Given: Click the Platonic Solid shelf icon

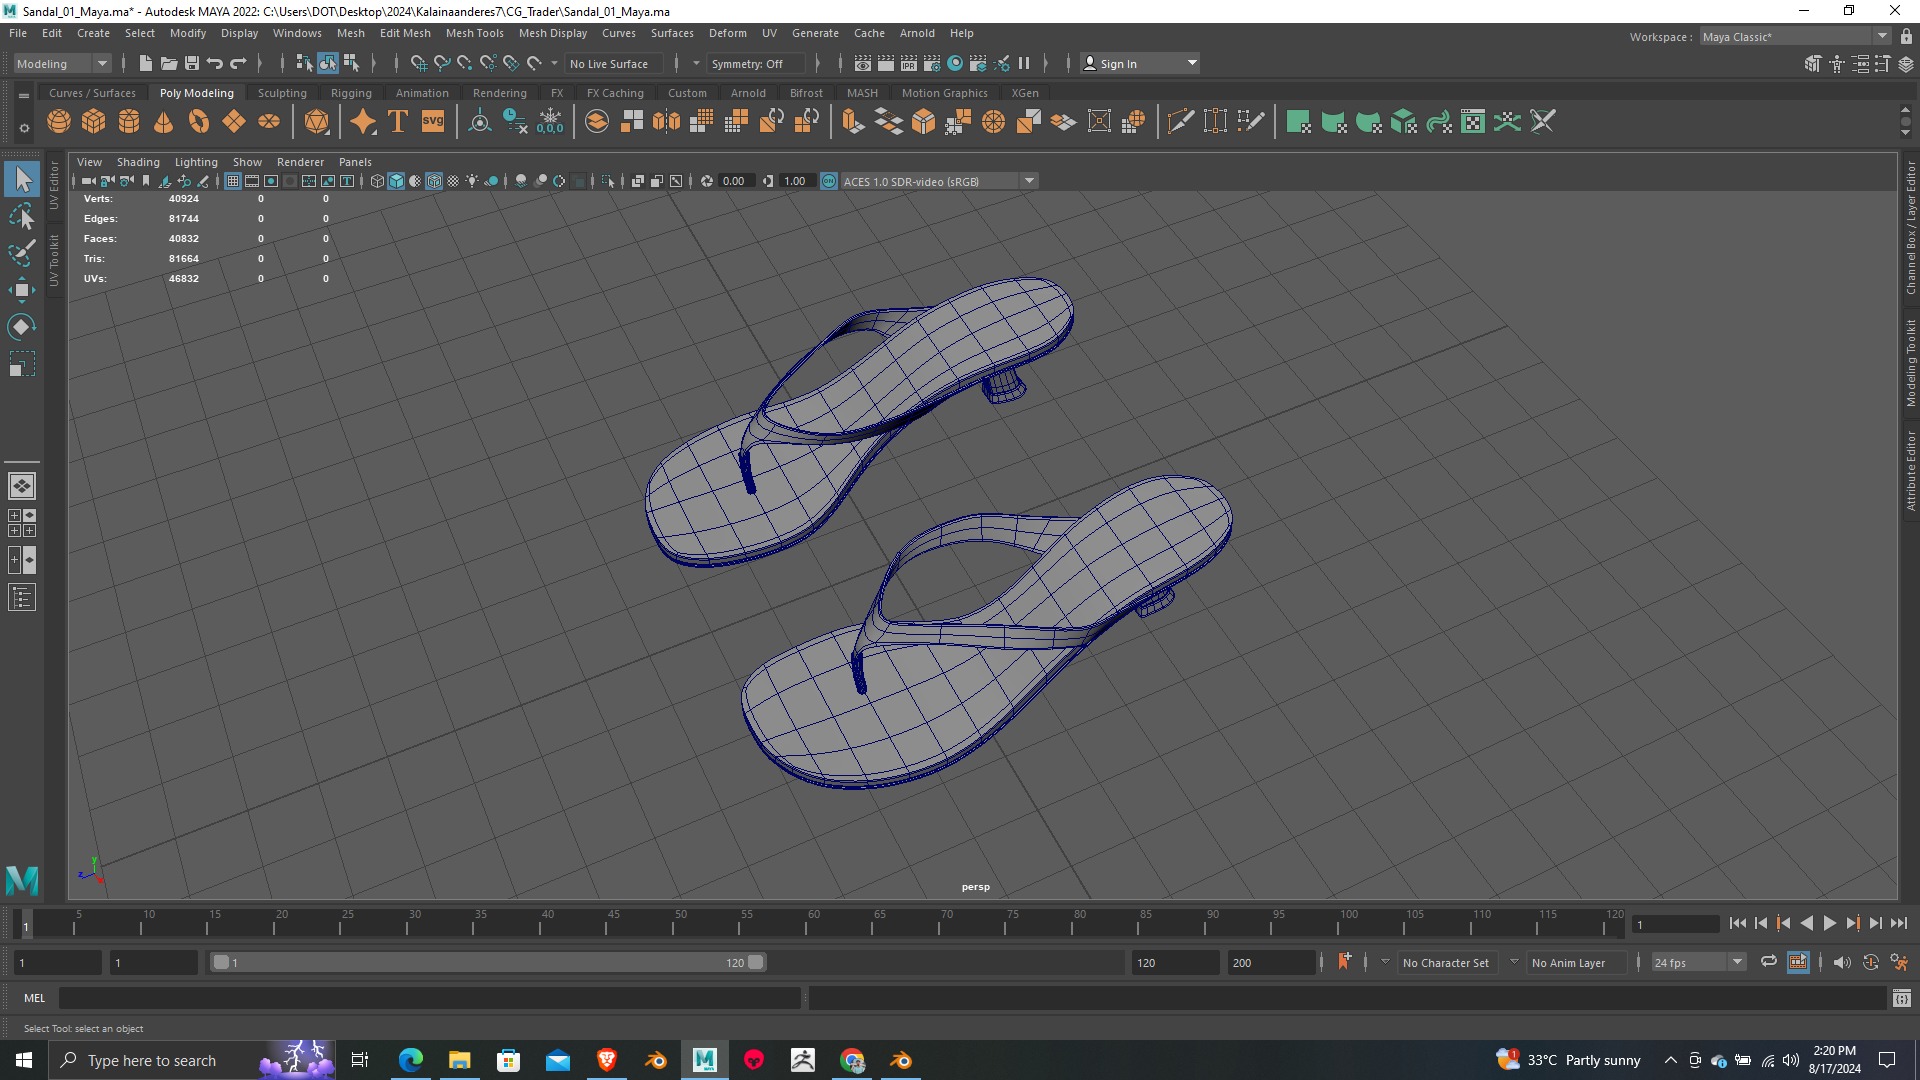Looking at the screenshot, I should (x=317, y=122).
